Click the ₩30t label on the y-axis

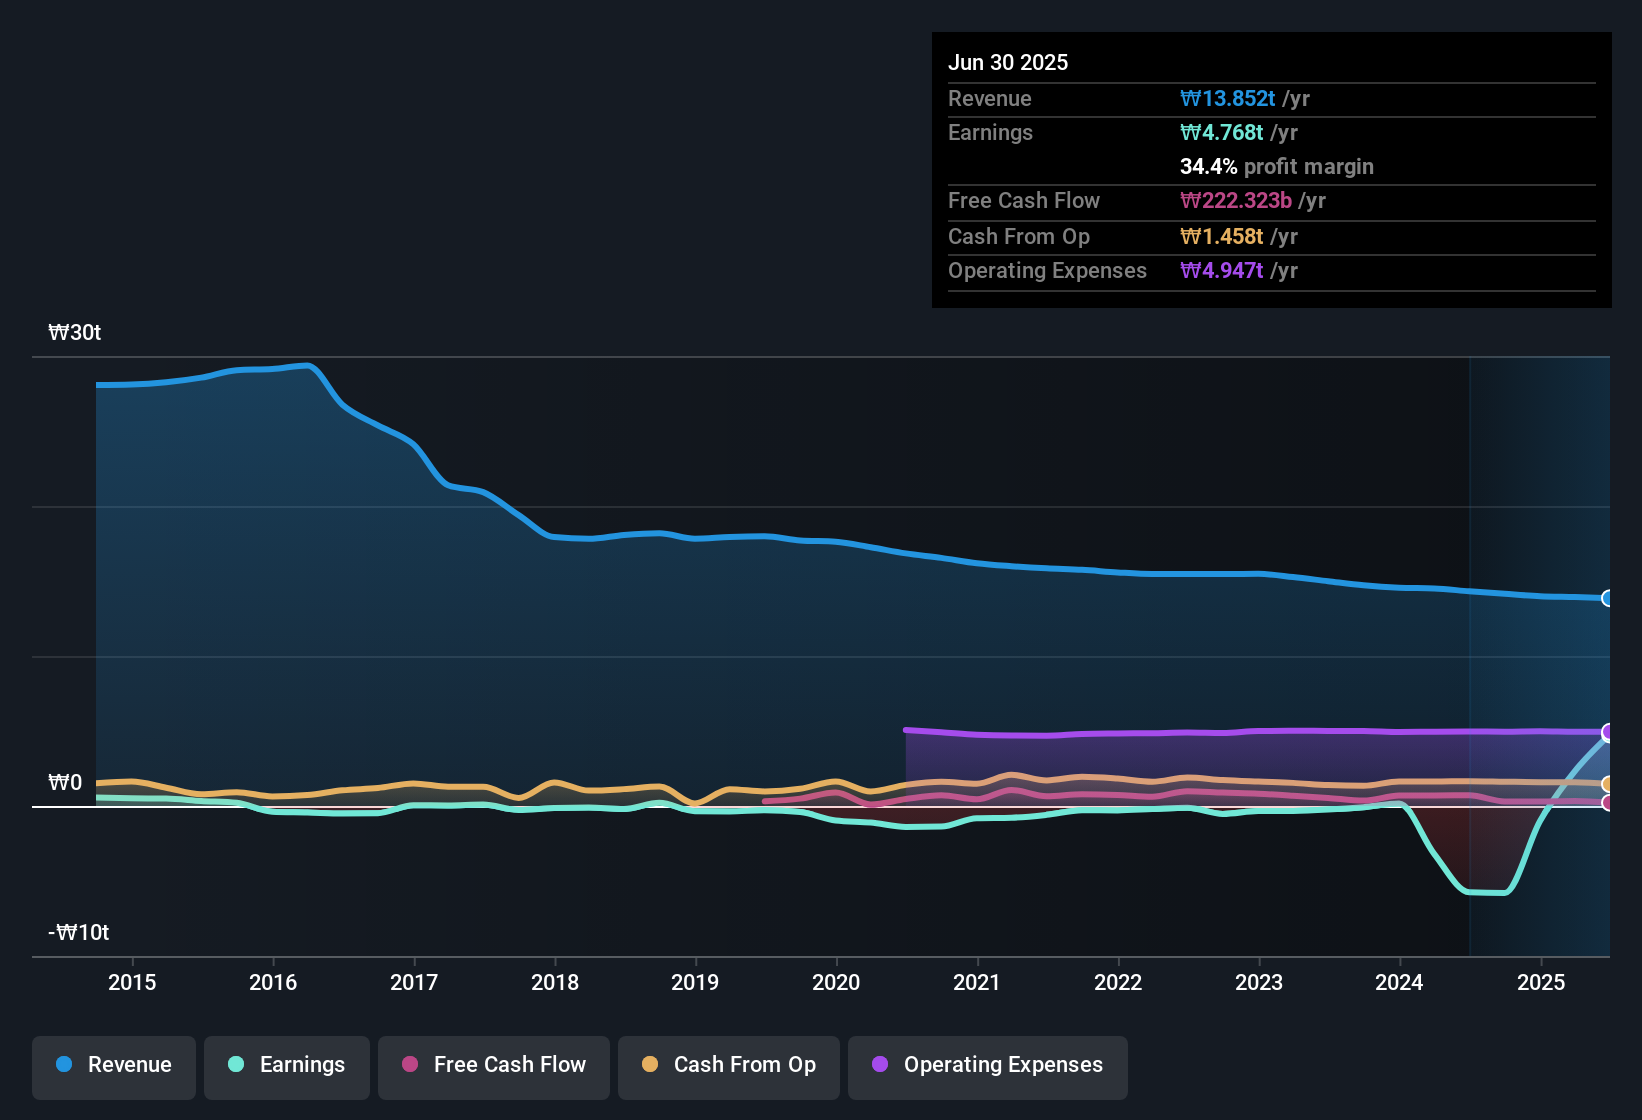point(75,333)
